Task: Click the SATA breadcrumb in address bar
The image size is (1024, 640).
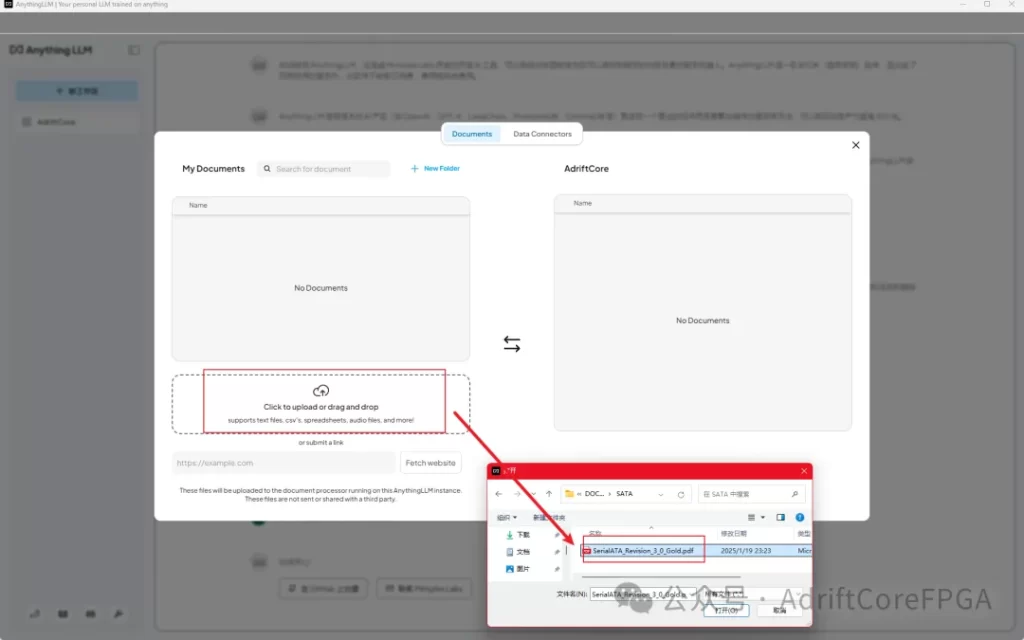Action: tap(624, 494)
